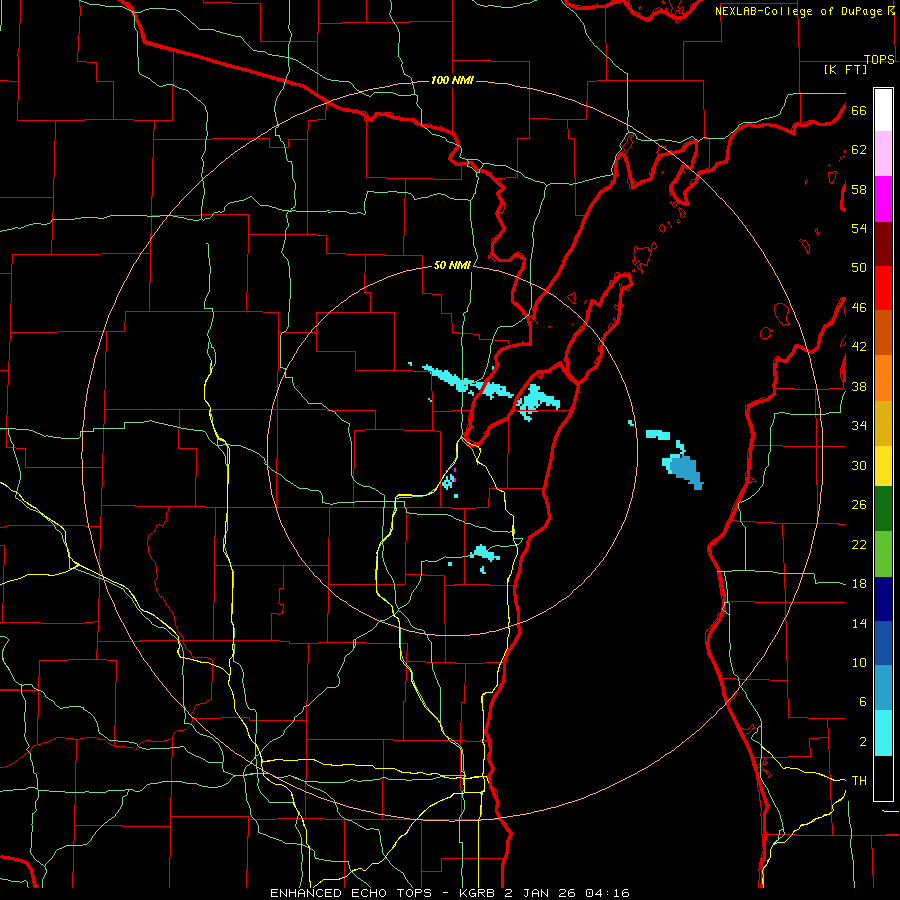Screen dimensions: 900x900
Task: Click the '46' legend value
Action: point(859,308)
